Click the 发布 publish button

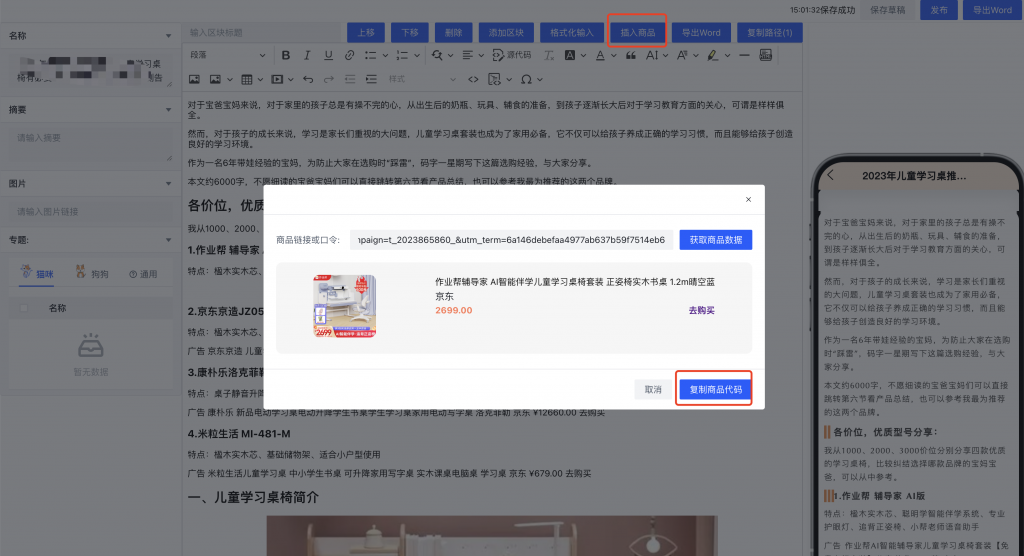tap(938, 10)
